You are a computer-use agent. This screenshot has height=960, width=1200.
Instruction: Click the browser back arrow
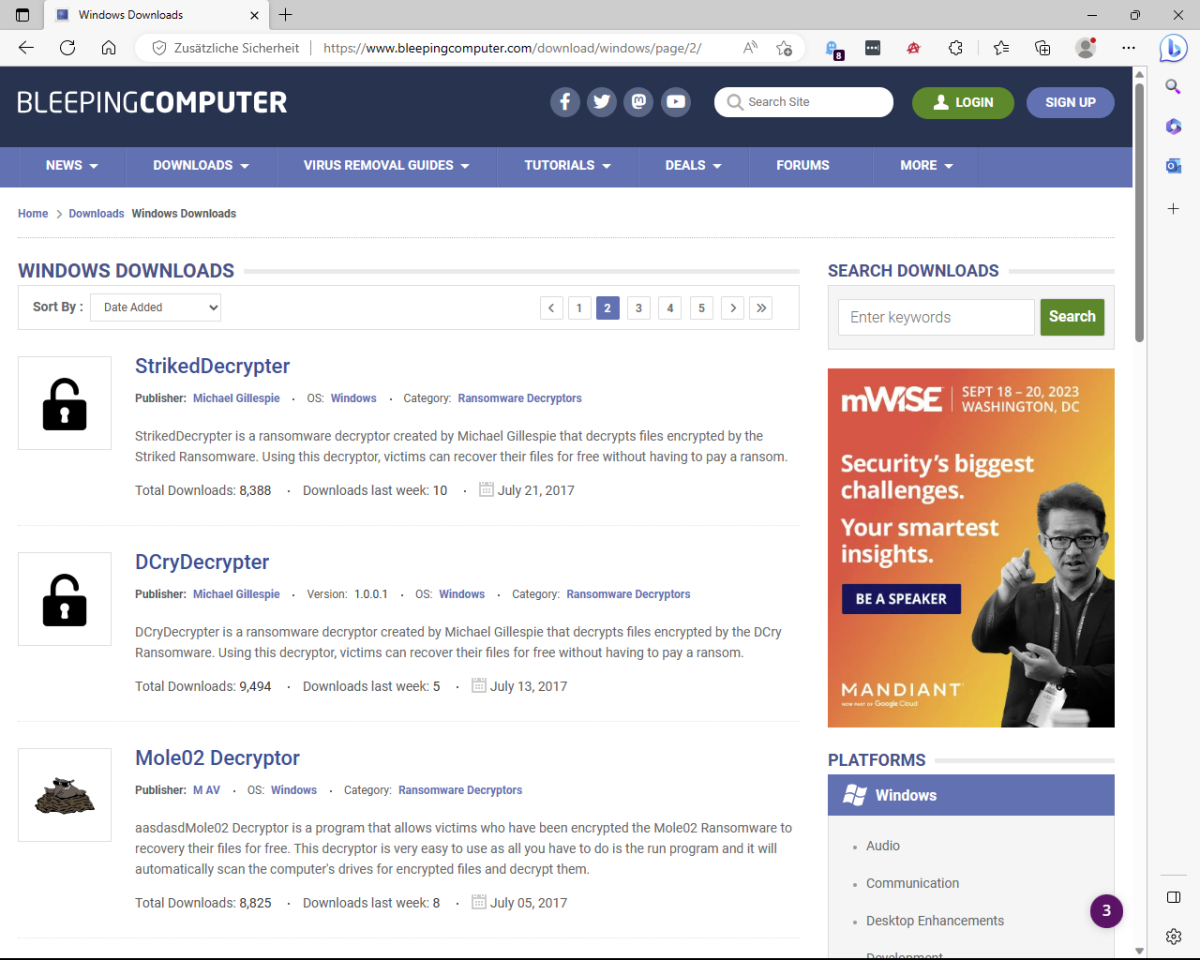(x=26, y=48)
